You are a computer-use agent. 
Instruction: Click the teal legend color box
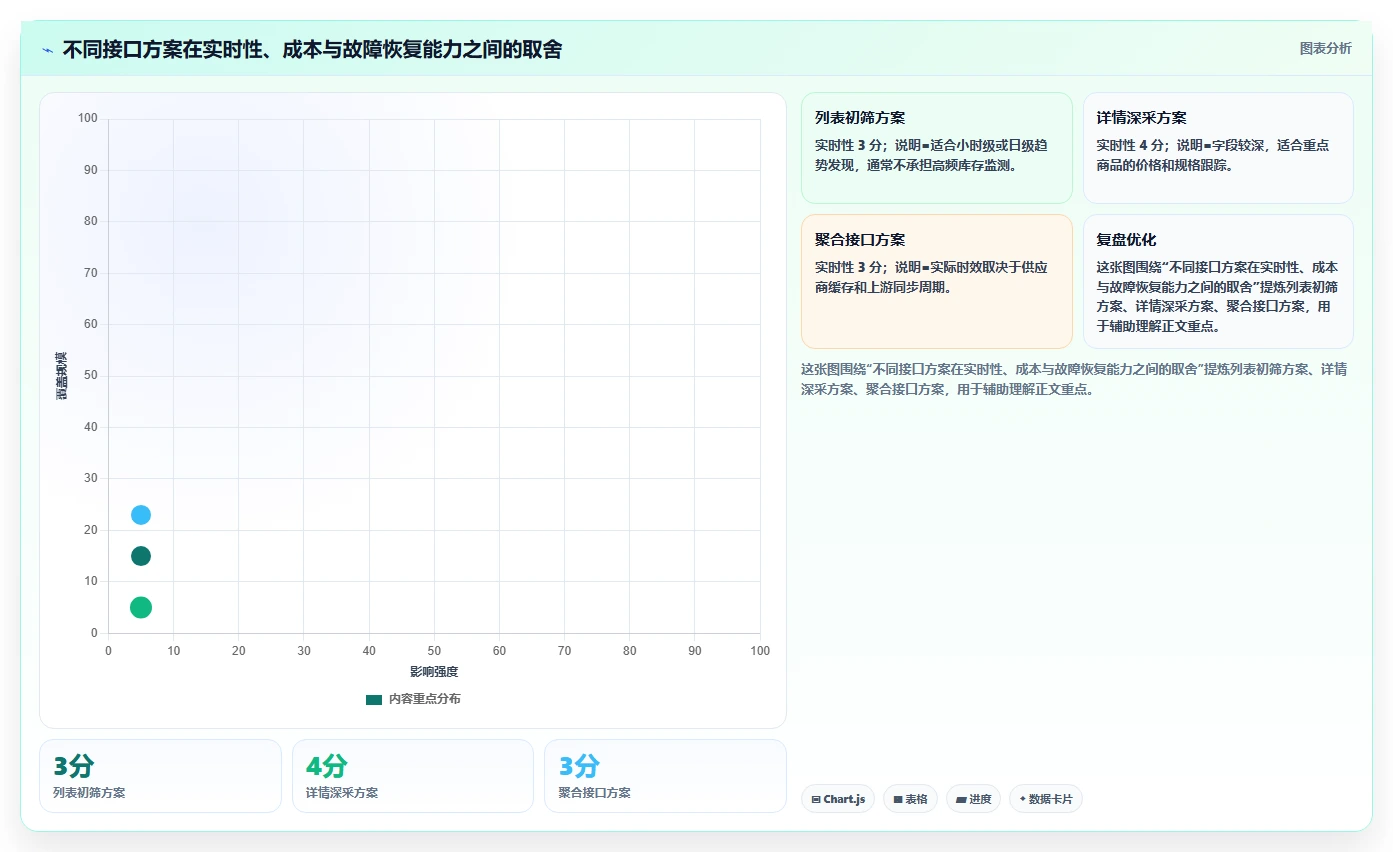click(374, 700)
